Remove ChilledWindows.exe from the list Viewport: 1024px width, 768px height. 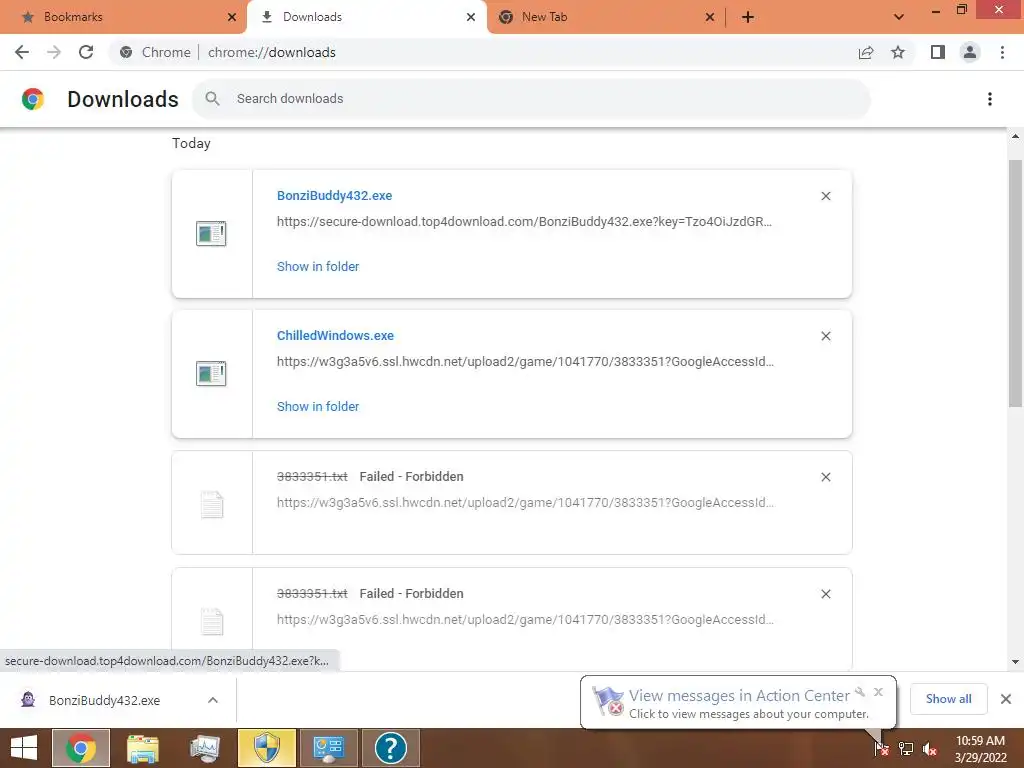825,336
